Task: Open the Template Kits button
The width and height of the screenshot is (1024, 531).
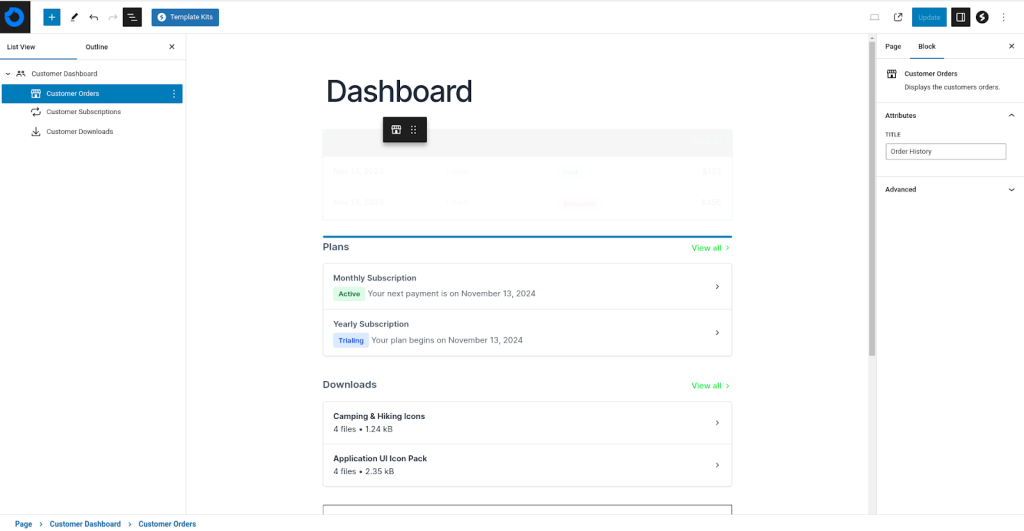Action: coord(185,17)
